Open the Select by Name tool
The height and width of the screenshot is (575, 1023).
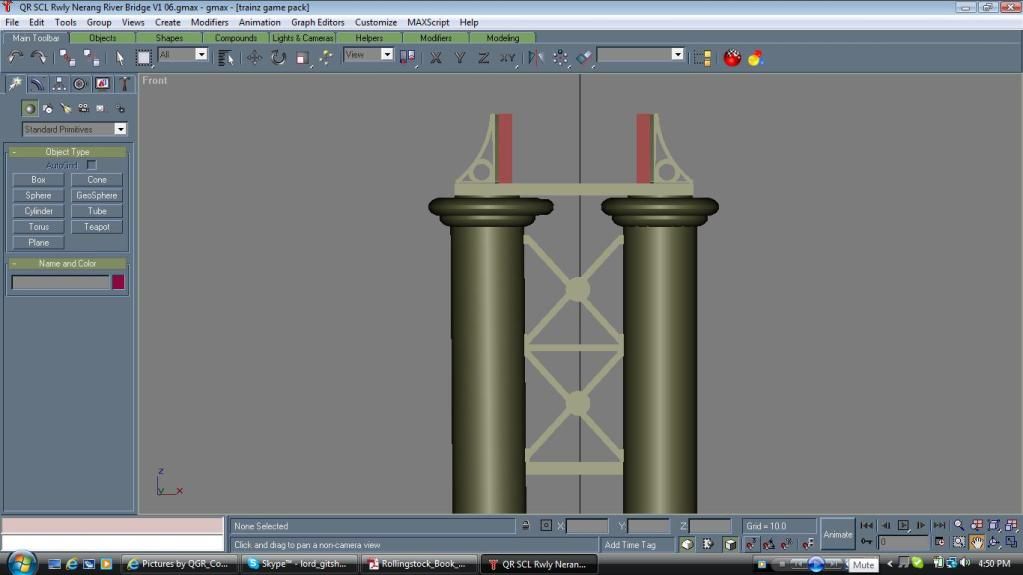pyautogui.click(x=226, y=57)
